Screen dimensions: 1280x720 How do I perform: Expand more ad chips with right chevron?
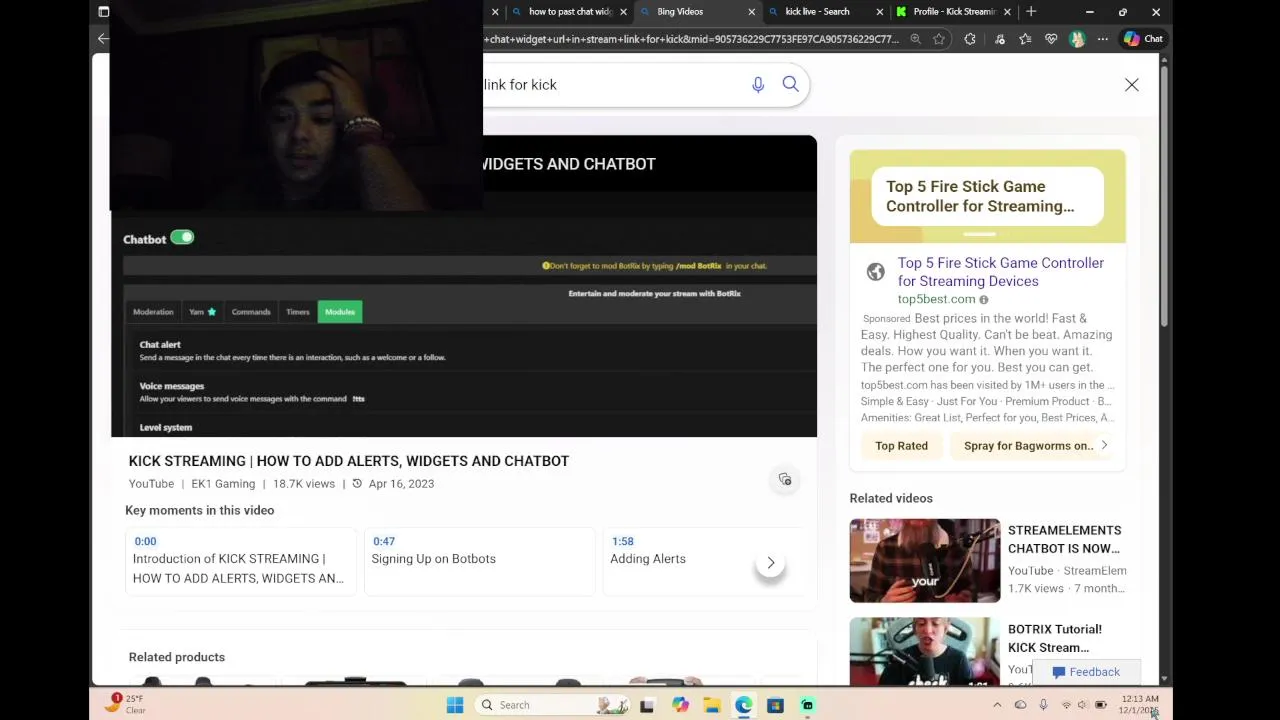[x=1104, y=445]
